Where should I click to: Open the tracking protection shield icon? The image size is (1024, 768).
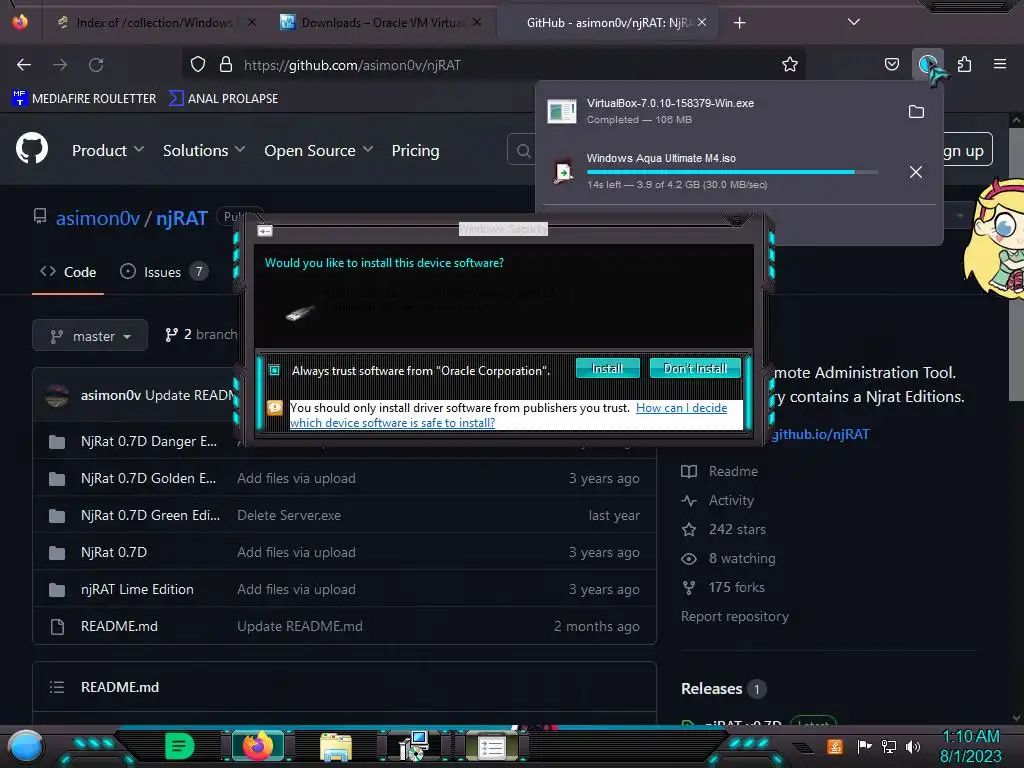pos(198,64)
